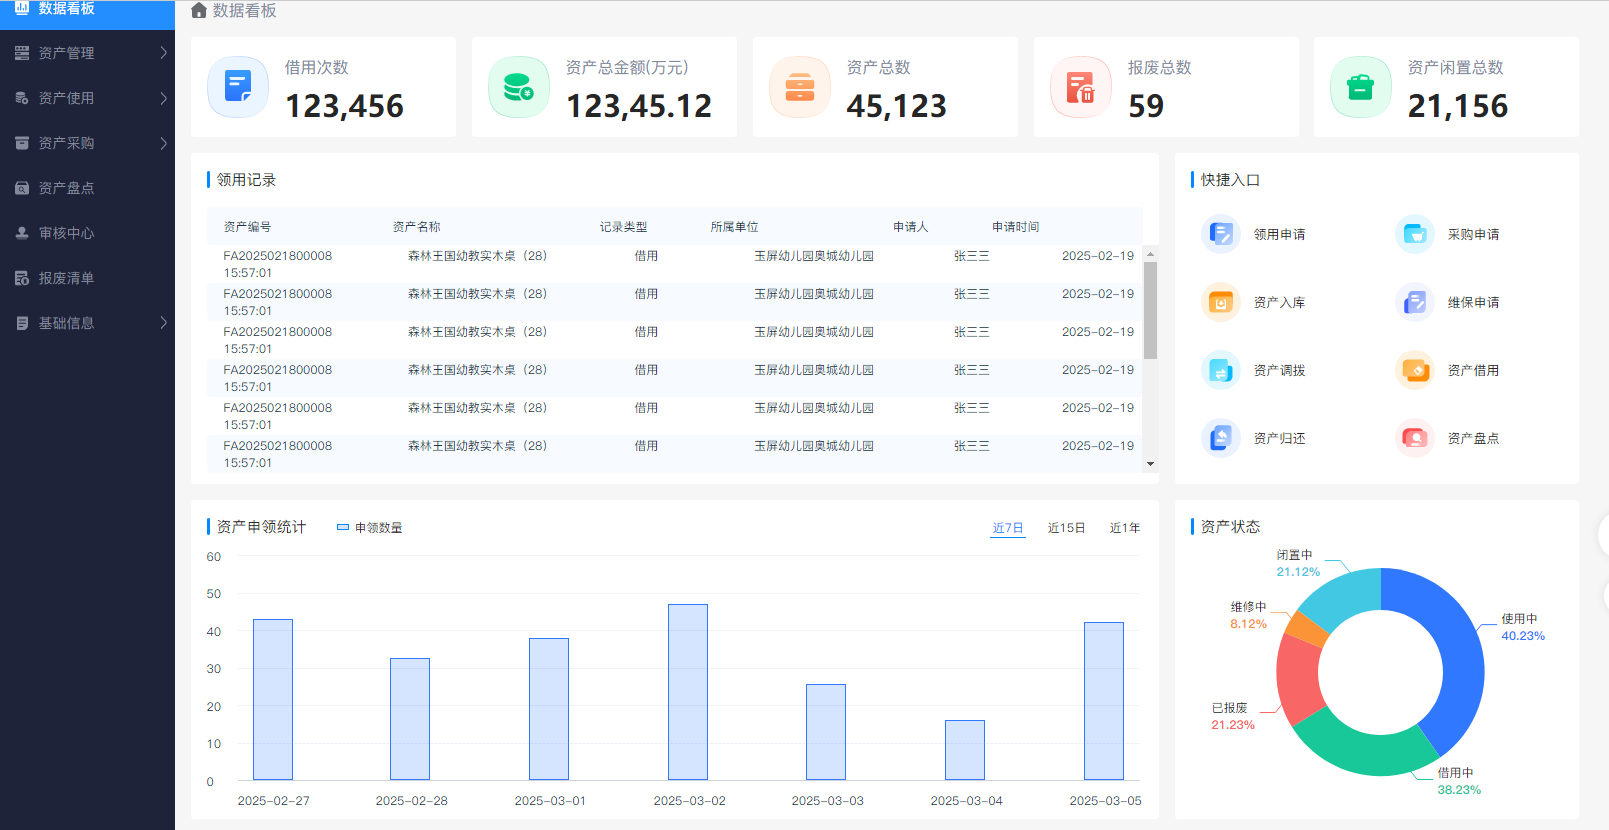Image resolution: width=1609 pixels, height=830 pixels.
Task: Click the 采购申请 shortcut label
Action: pyautogui.click(x=1473, y=234)
